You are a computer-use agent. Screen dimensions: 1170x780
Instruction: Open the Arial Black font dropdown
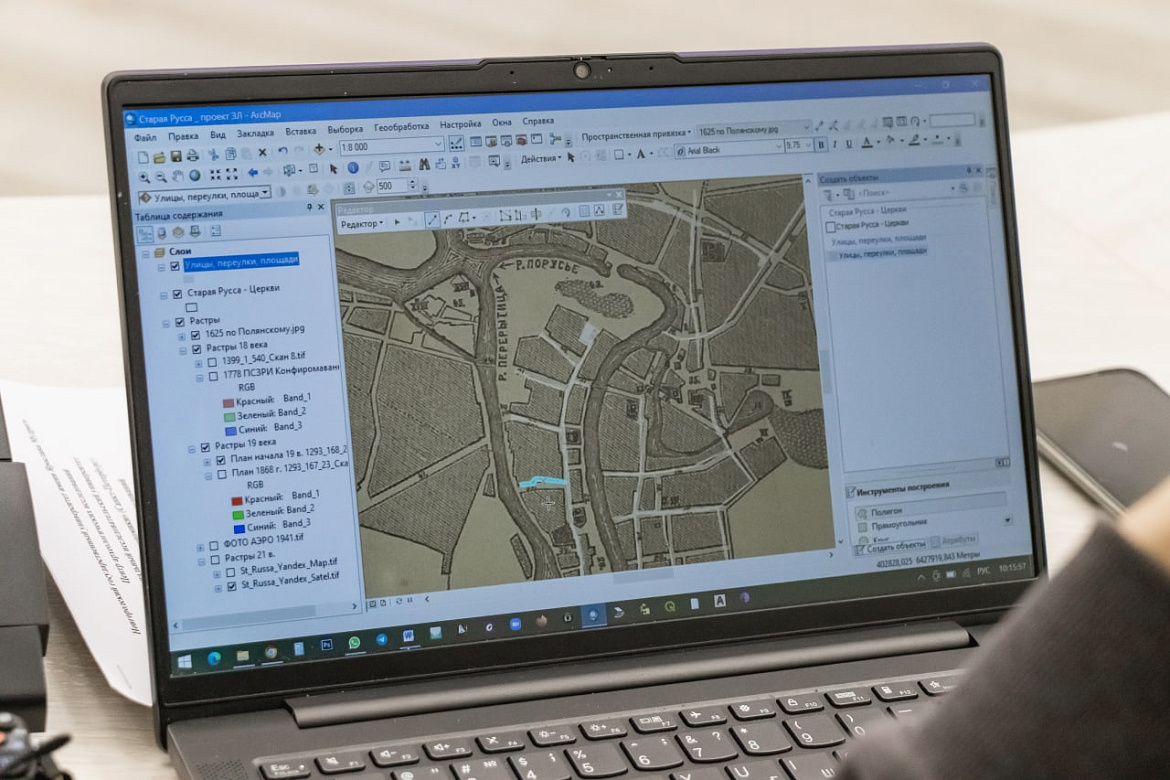point(775,149)
